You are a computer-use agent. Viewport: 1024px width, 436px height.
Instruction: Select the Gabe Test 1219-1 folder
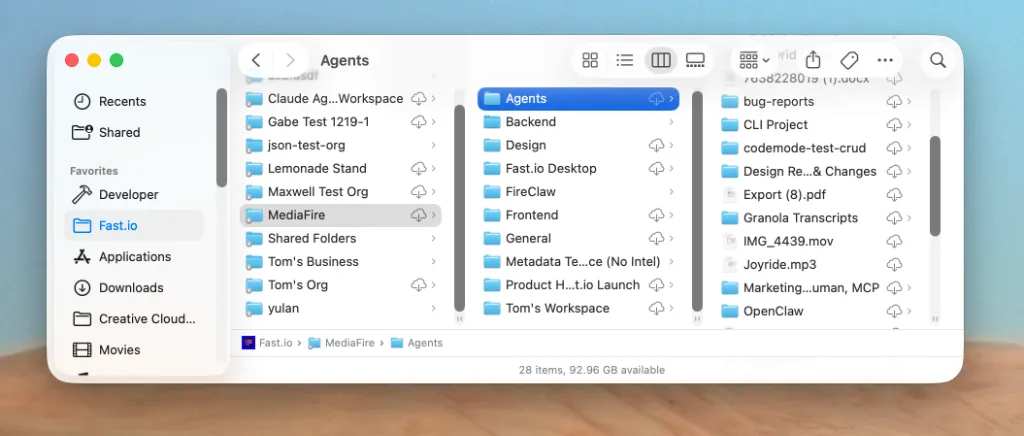pyautogui.click(x=340, y=121)
